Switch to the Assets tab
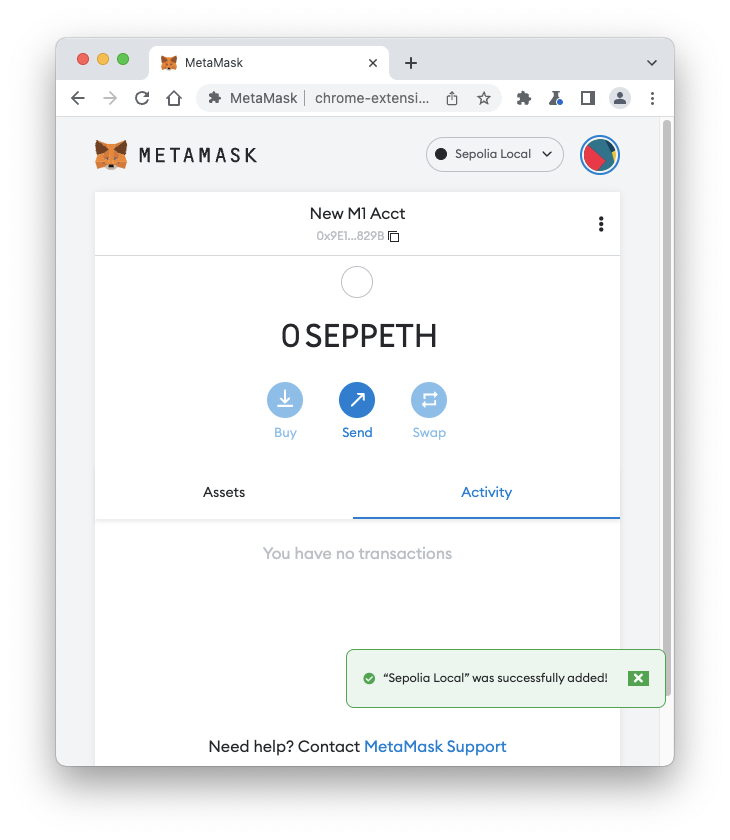 224,492
